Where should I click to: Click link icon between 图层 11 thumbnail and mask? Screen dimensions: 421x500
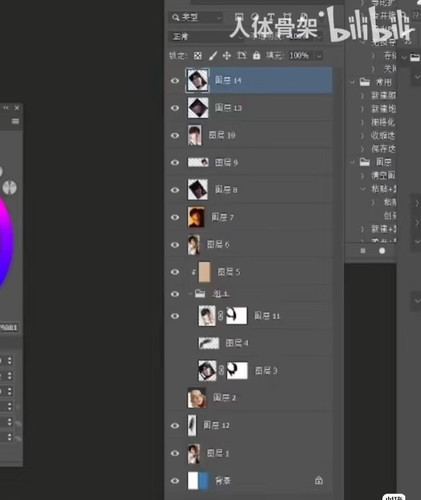click(x=220, y=316)
